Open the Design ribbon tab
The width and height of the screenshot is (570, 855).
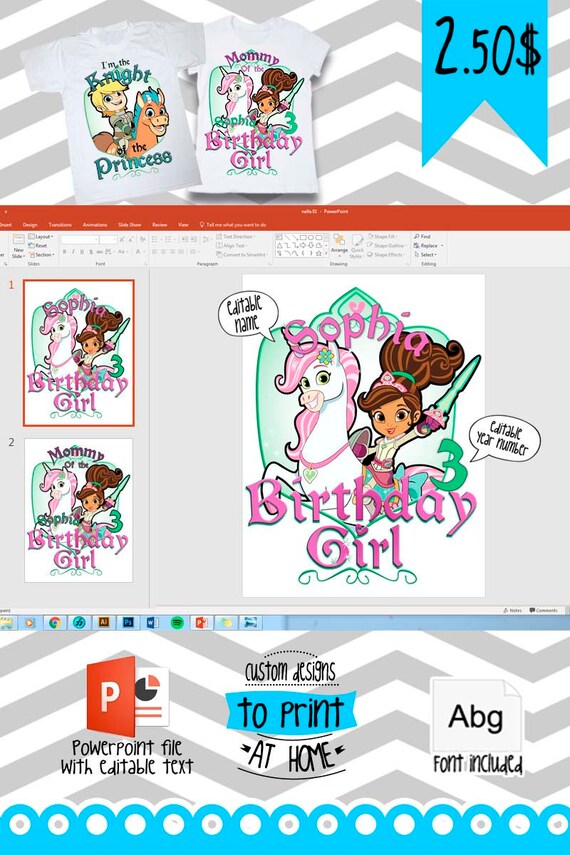coord(30,225)
